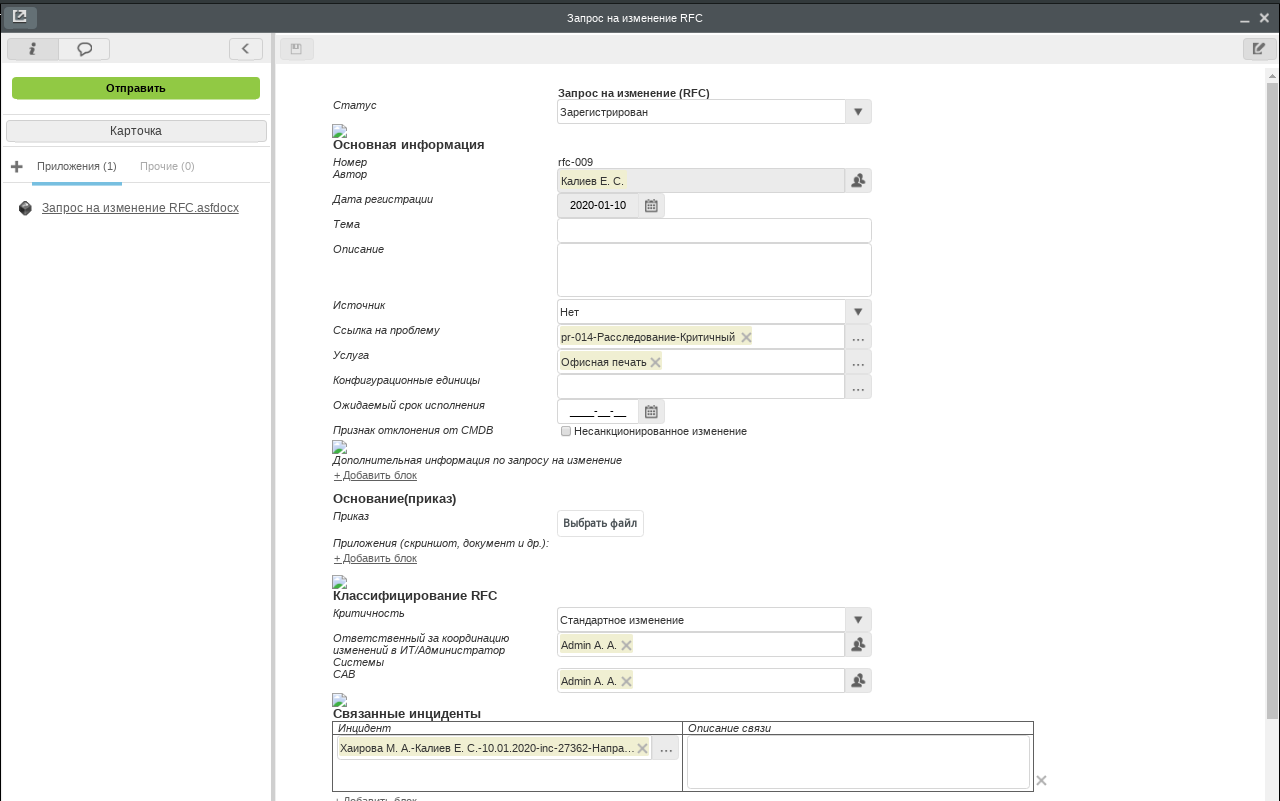
Task: Open user picker for CAB field
Action: [858, 681]
